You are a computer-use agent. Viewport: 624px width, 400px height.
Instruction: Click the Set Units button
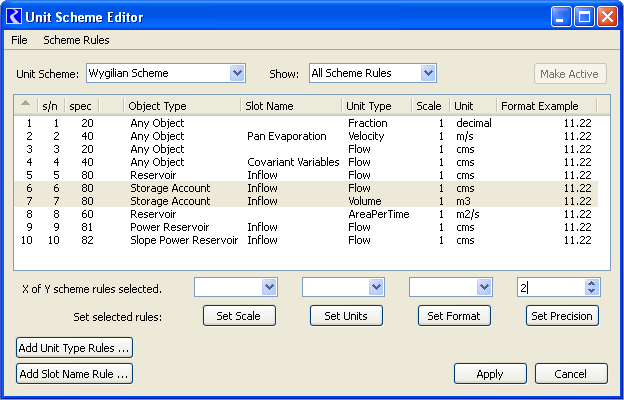346,316
